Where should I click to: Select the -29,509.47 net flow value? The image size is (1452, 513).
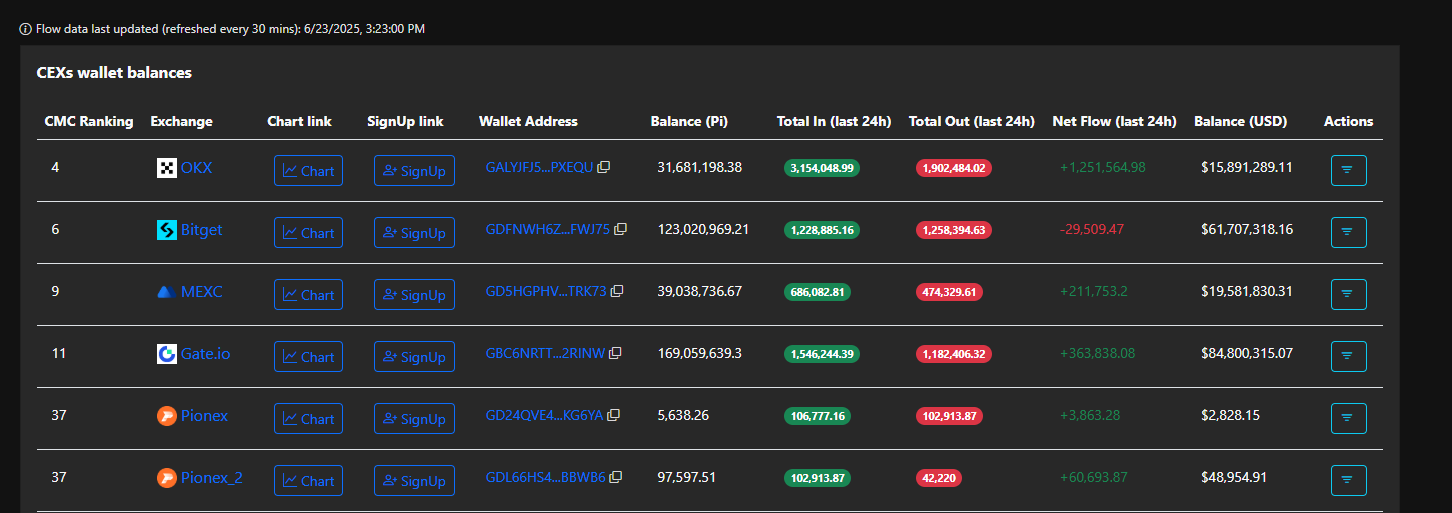1092,229
